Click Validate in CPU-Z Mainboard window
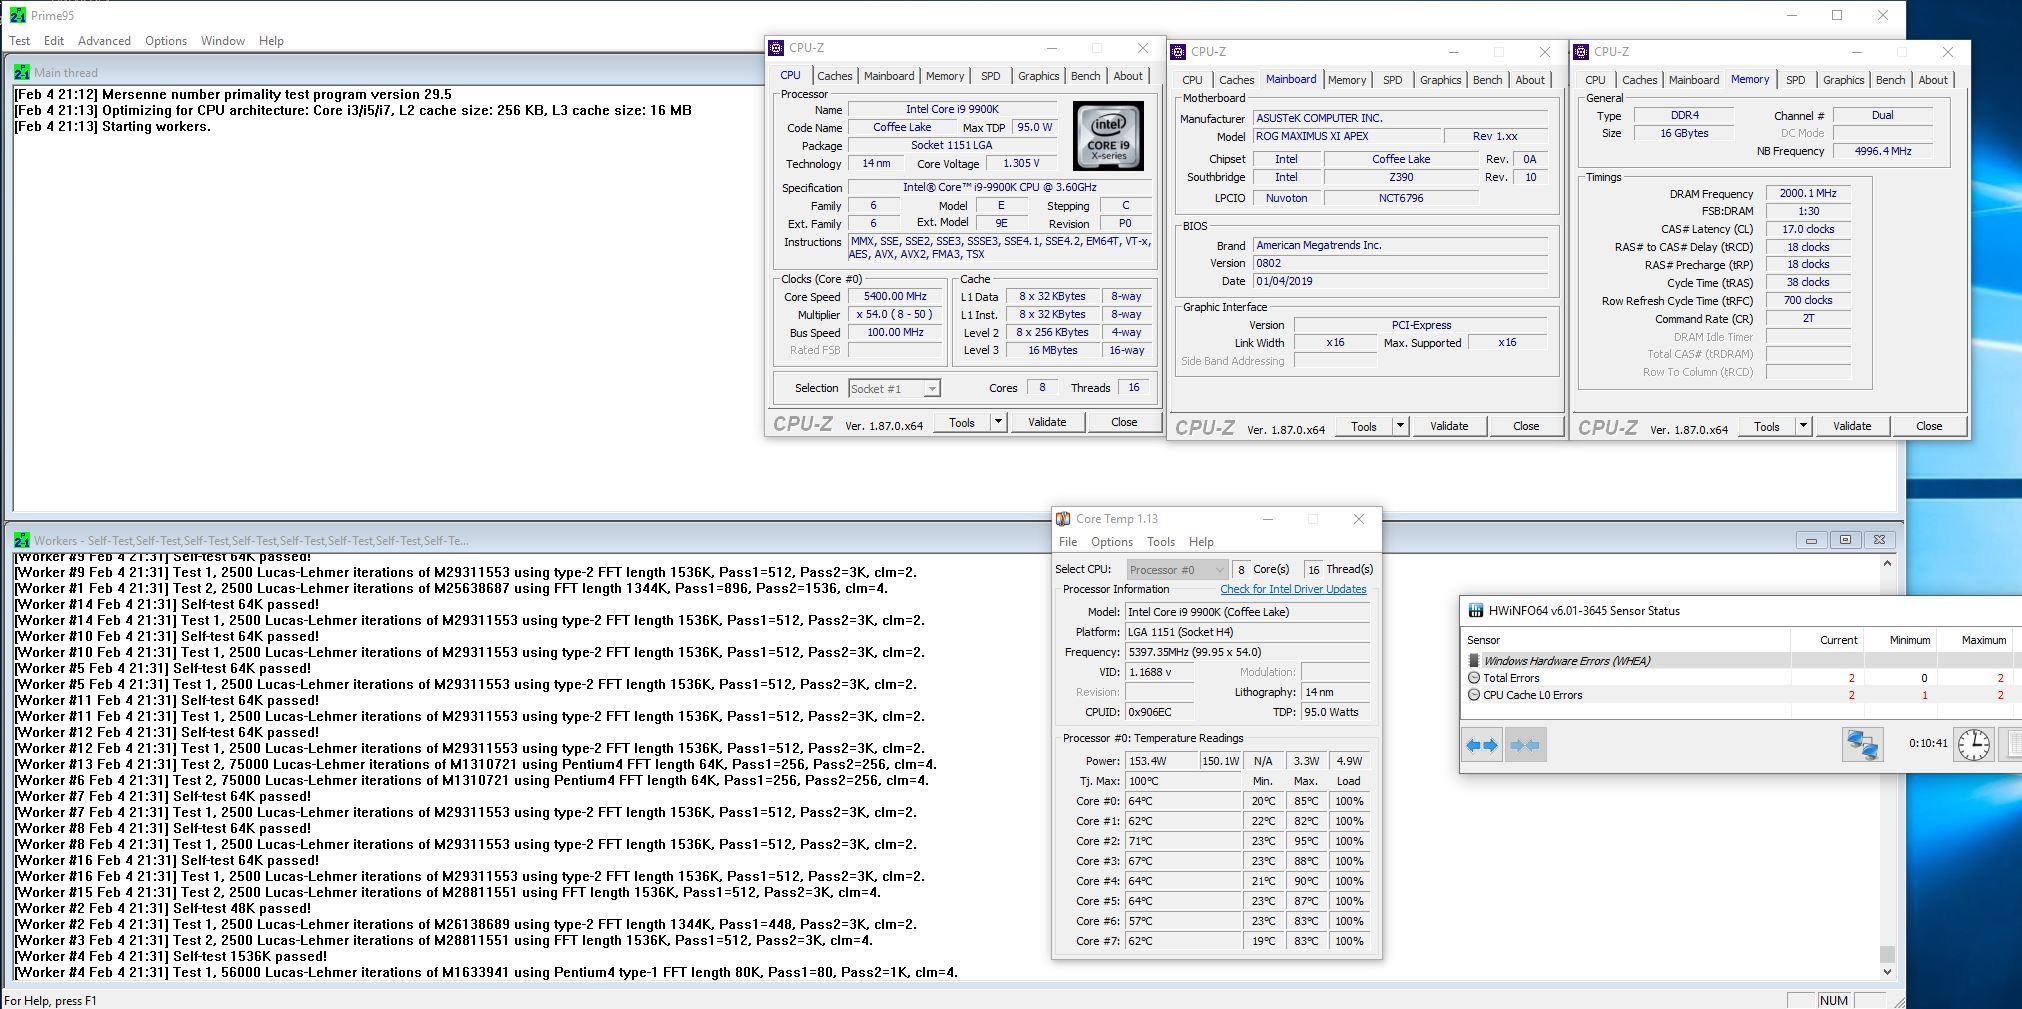The width and height of the screenshot is (2022, 1009). coord(1449,426)
